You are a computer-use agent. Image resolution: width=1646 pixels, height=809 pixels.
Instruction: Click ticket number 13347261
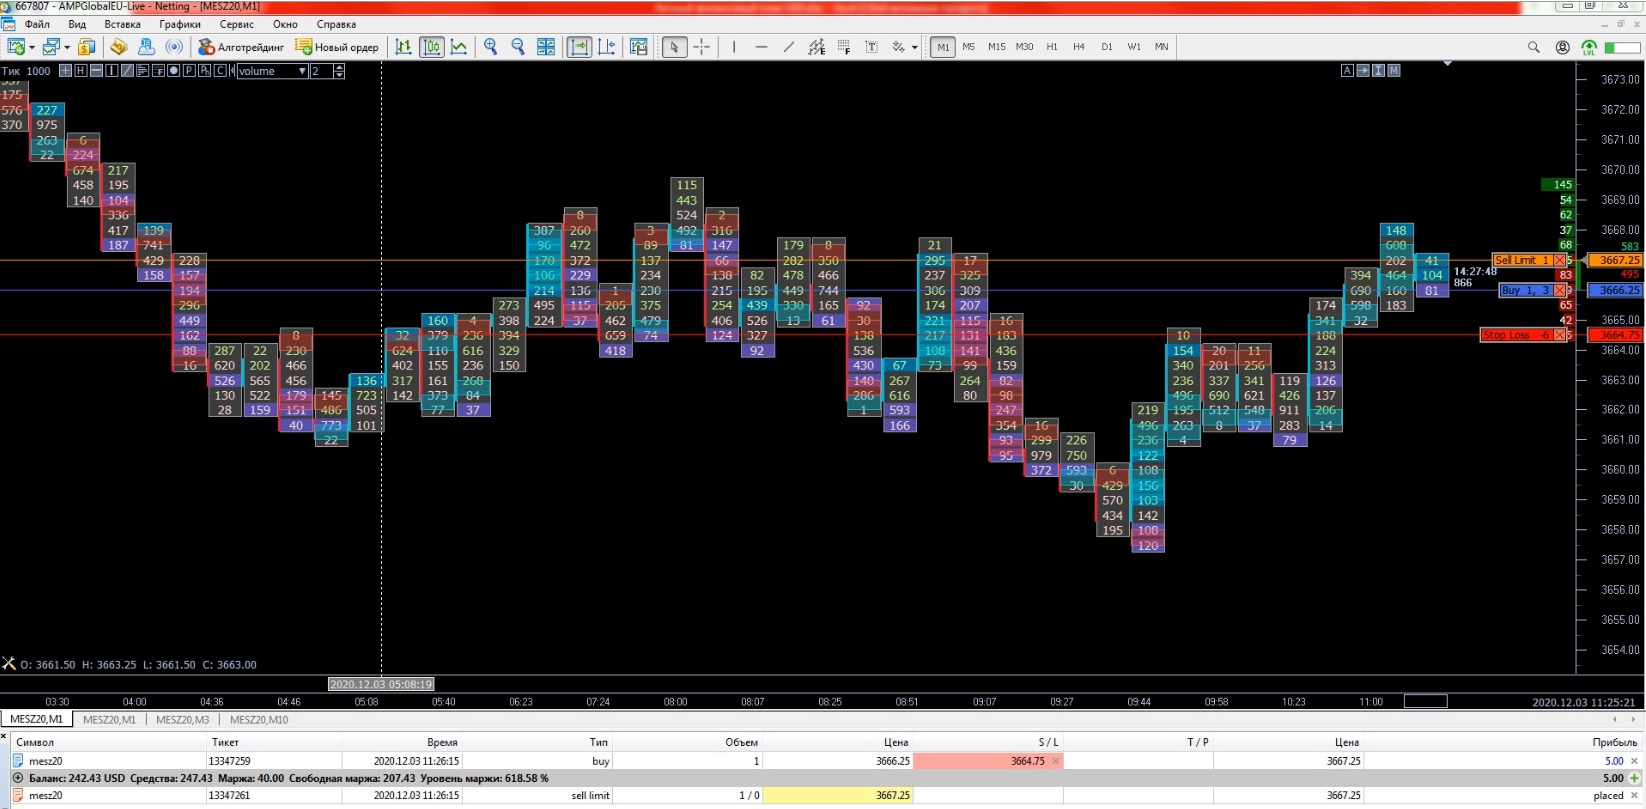click(x=229, y=796)
